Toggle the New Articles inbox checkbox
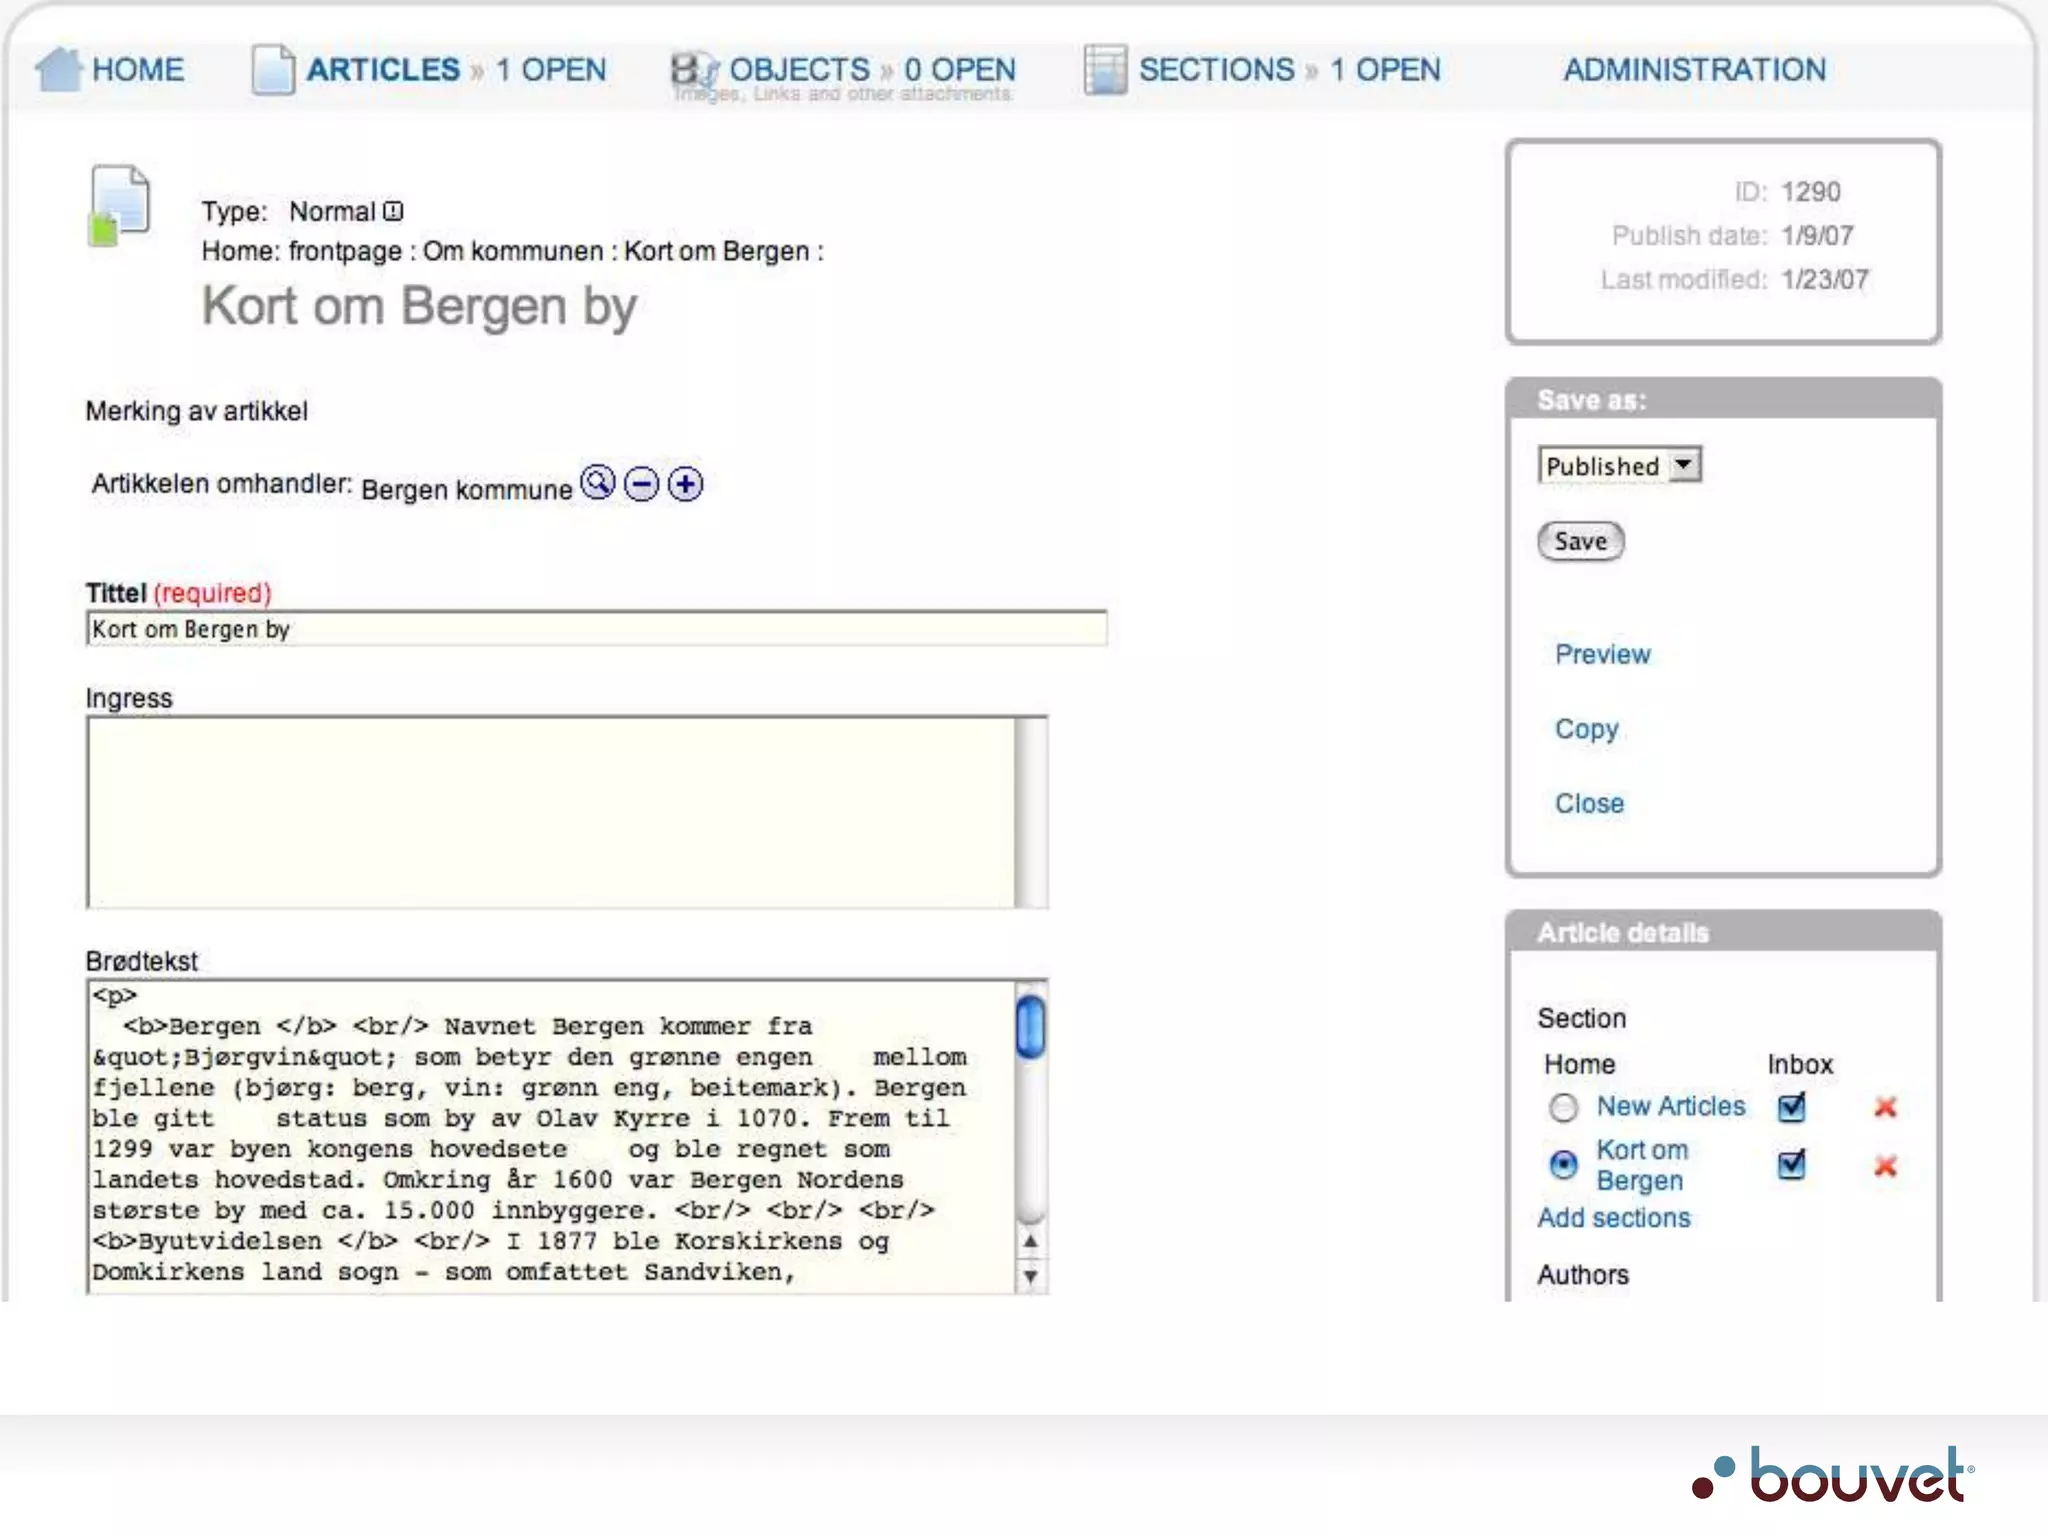The height and width of the screenshot is (1536, 2048). click(x=1791, y=1107)
